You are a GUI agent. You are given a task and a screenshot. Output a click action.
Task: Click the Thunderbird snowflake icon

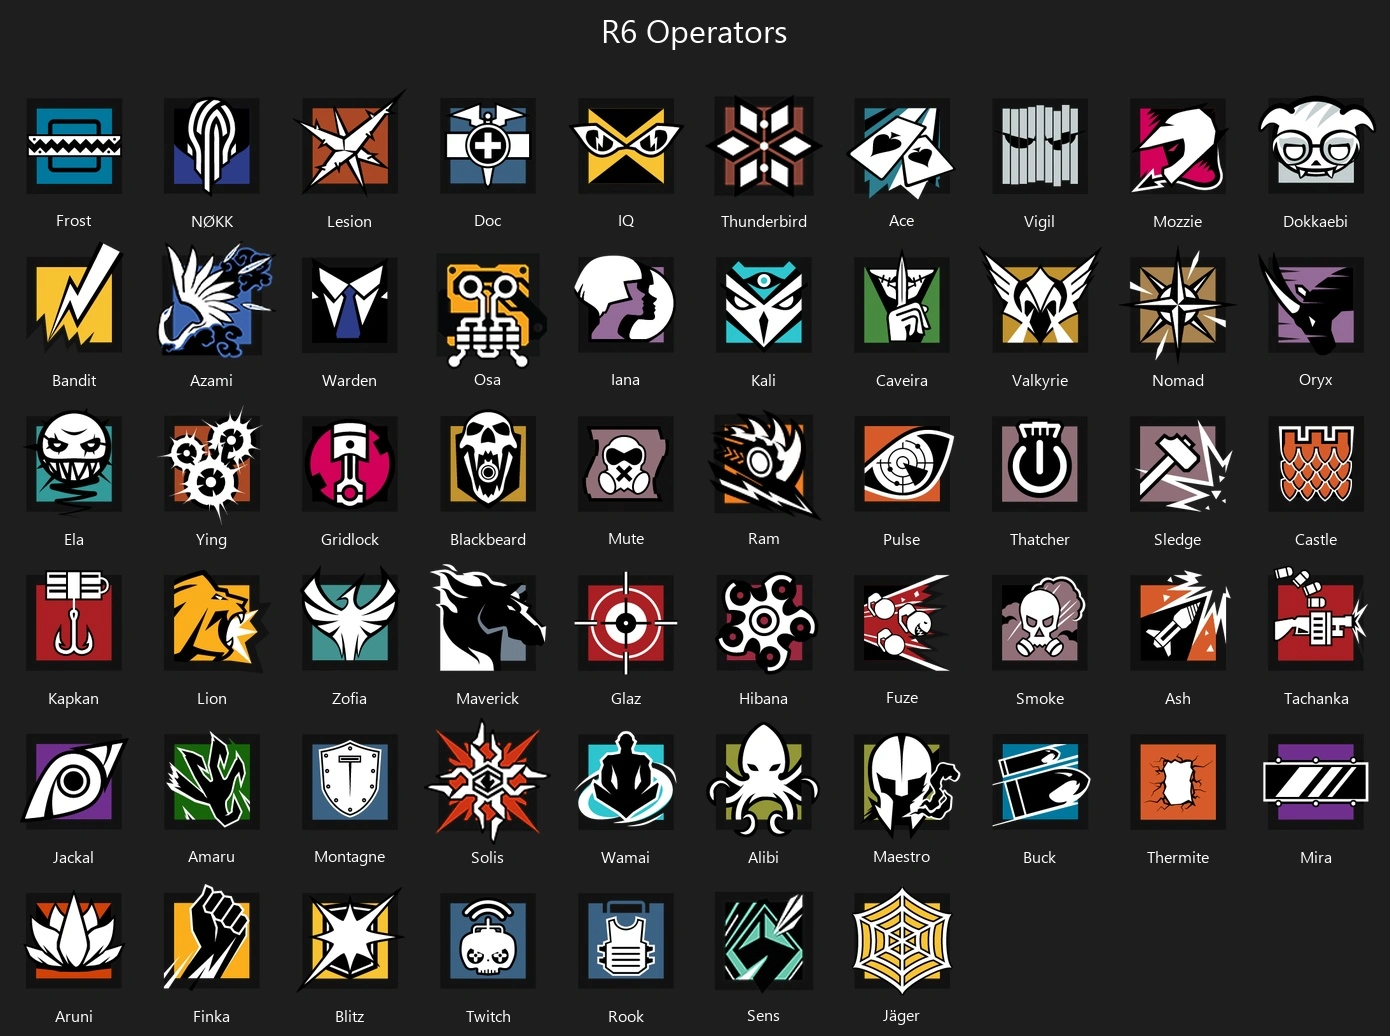(764, 146)
